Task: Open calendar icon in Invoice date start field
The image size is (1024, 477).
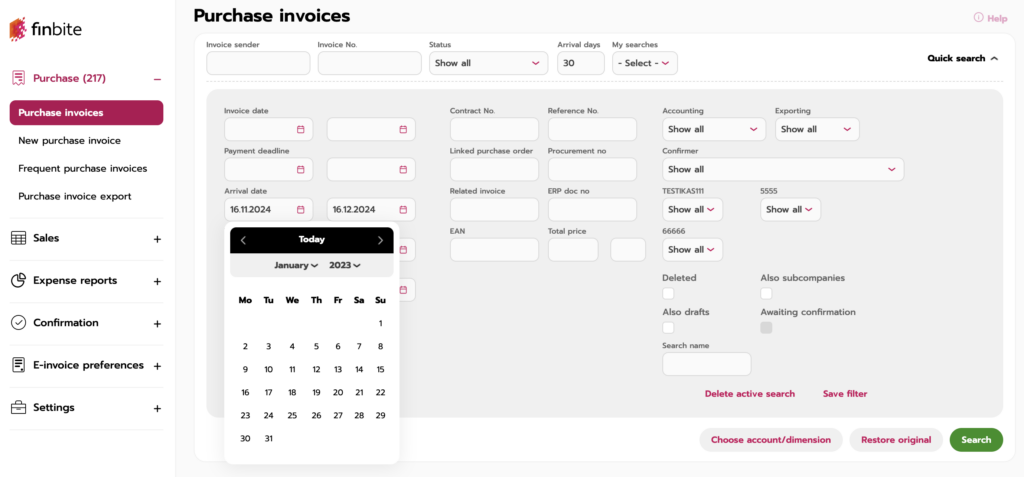Action: tap(300, 129)
